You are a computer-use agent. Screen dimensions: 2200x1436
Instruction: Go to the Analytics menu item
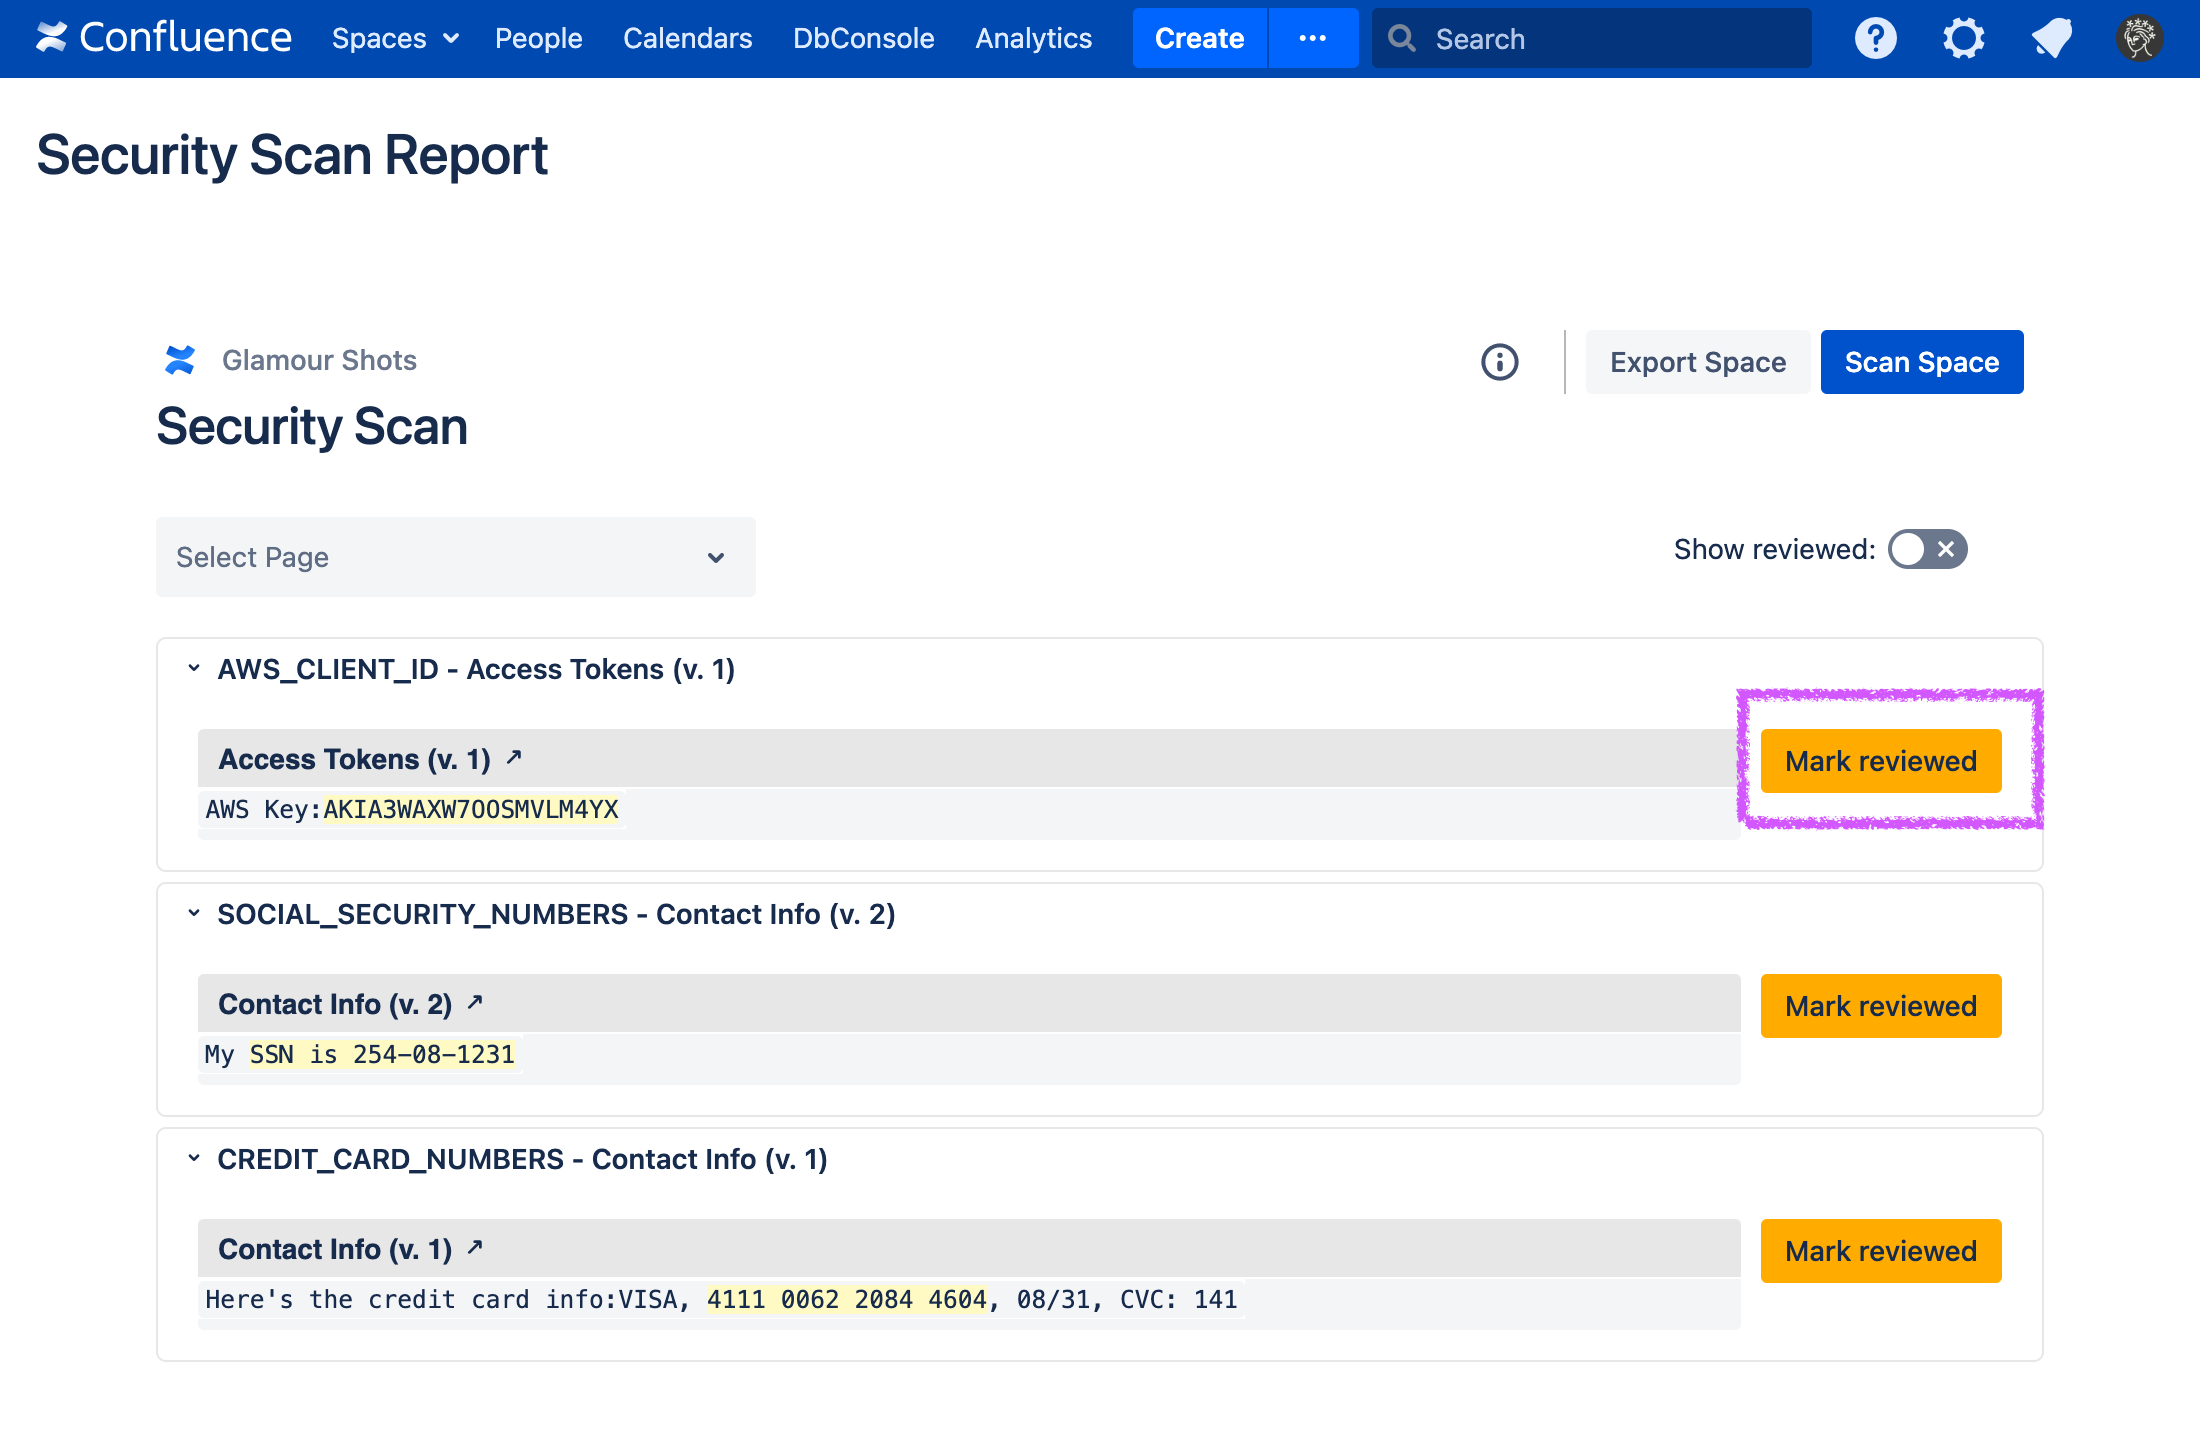click(1033, 38)
